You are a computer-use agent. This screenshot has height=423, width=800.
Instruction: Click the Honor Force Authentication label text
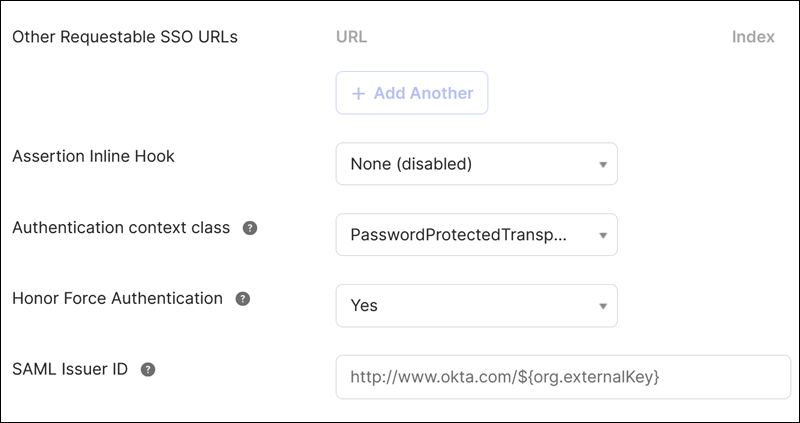[x=117, y=298]
